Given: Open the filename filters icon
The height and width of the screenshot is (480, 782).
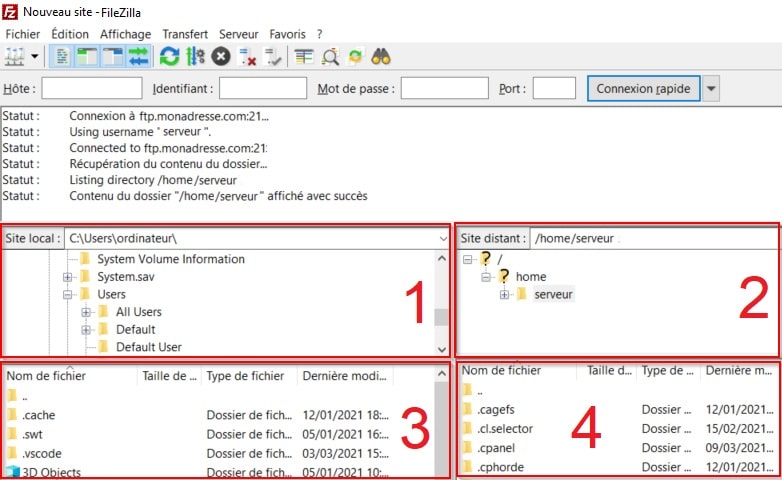Looking at the screenshot, I should (304, 57).
